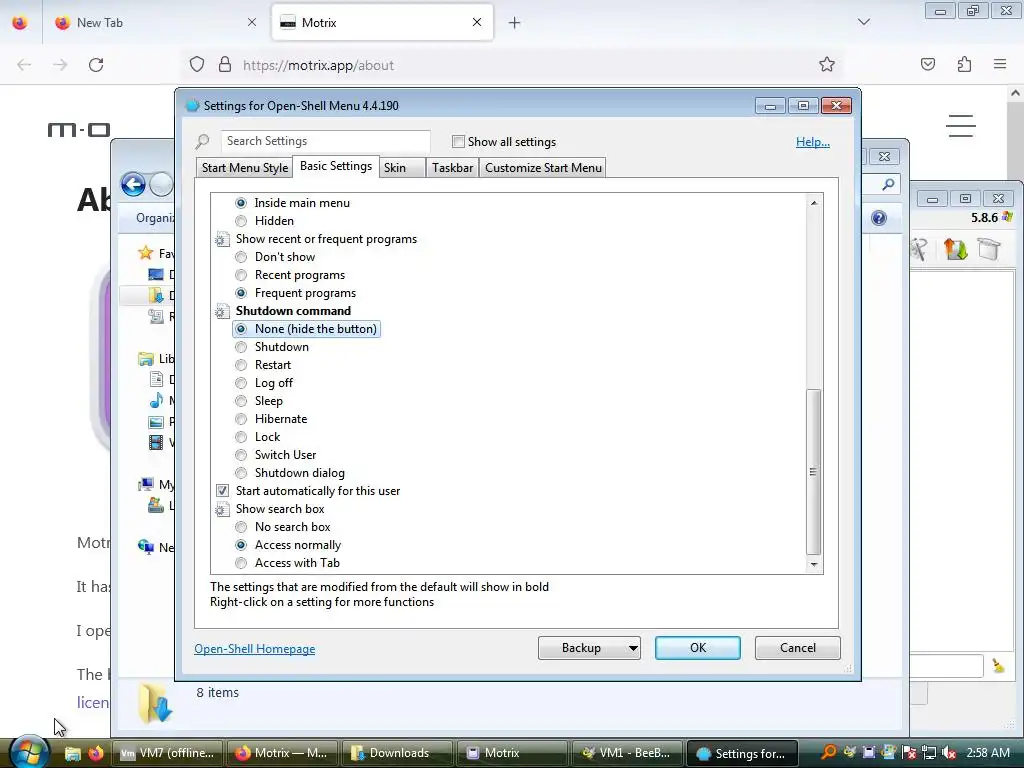Choose Hibernate radio option
The width and height of the screenshot is (1024, 768).
tap(241, 419)
